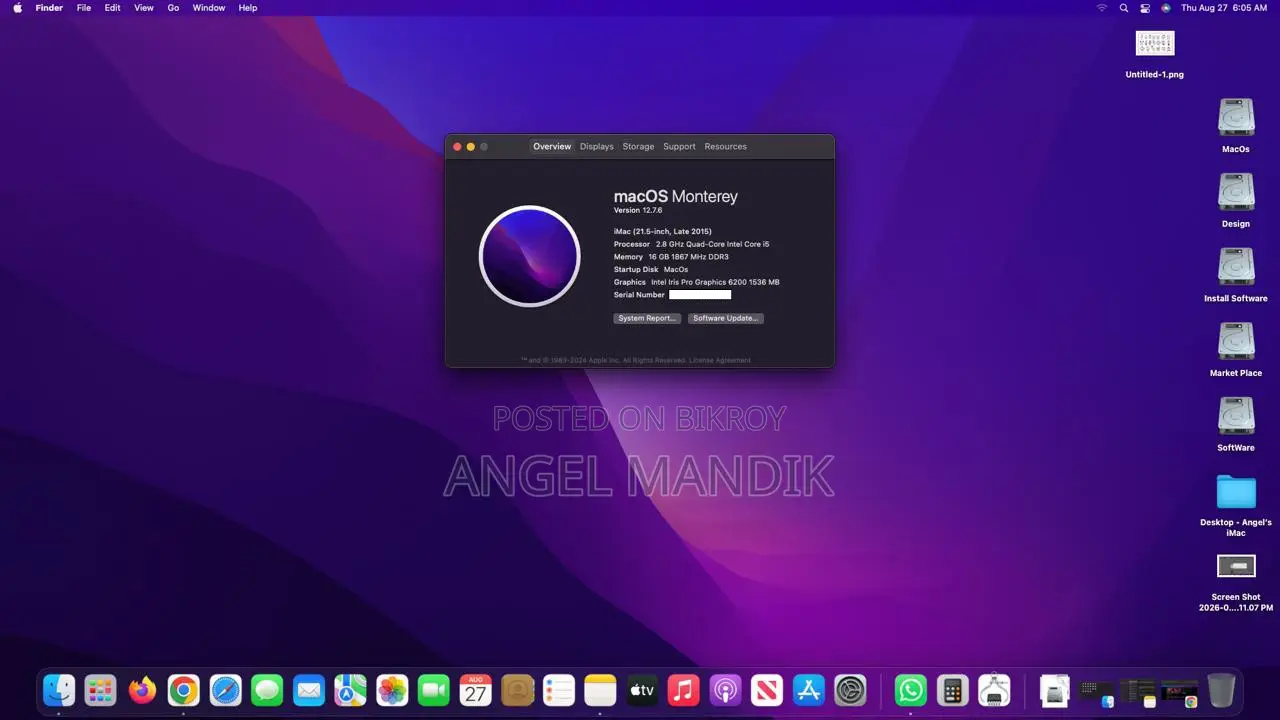Viewport: 1280px width, 720px height.
Task: Open the Finder menu
Action: click(49, 7)
